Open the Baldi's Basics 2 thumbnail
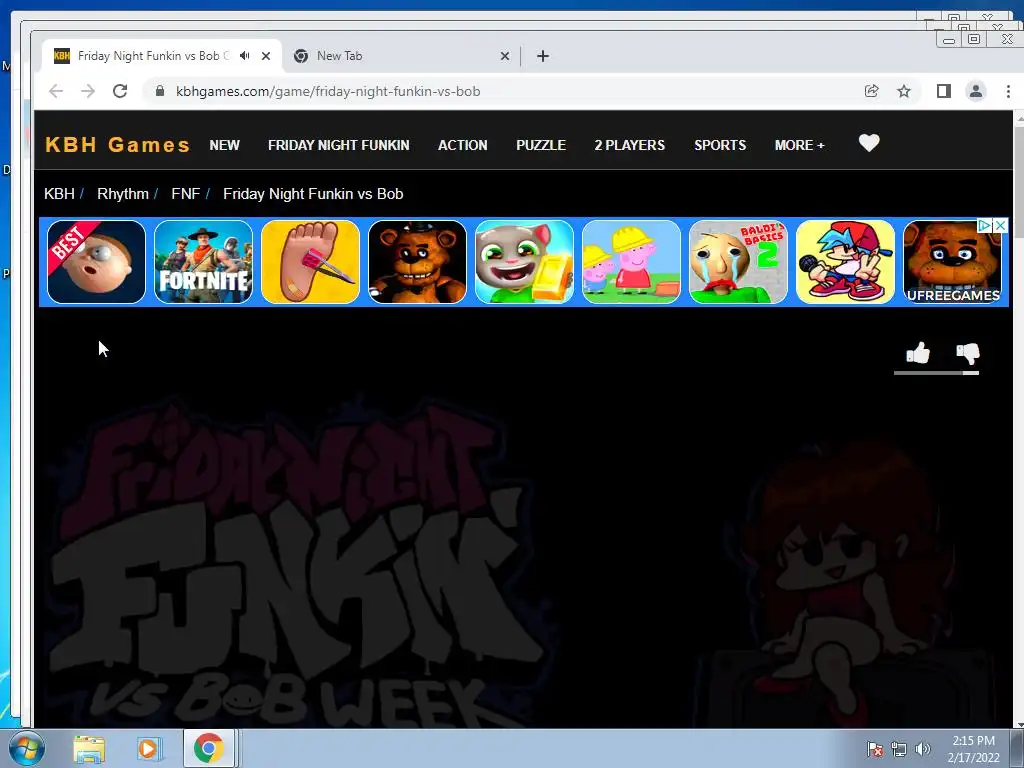The width and height of the screenshot is (1024, 768). (738, 262)
